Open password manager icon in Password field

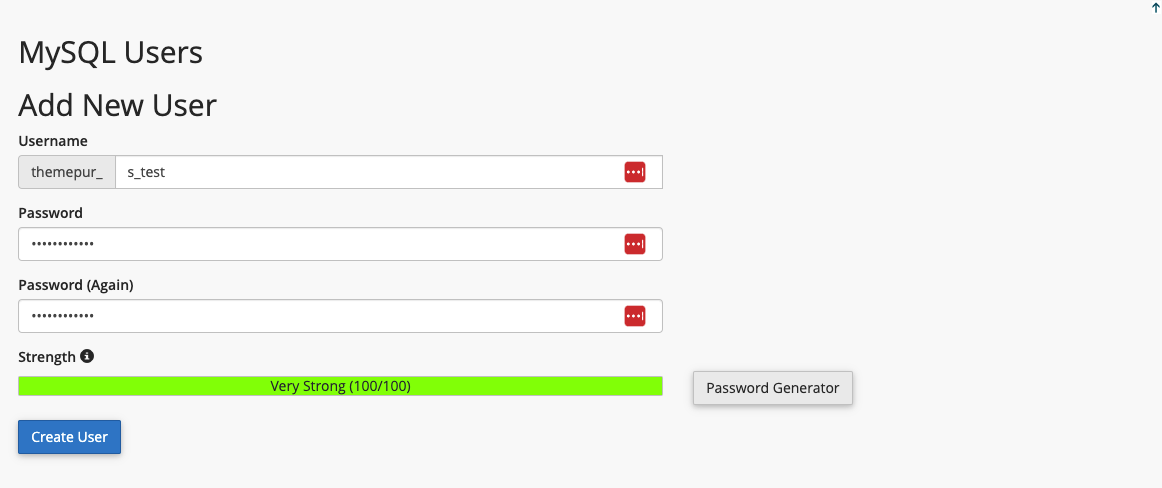[634, 244]
